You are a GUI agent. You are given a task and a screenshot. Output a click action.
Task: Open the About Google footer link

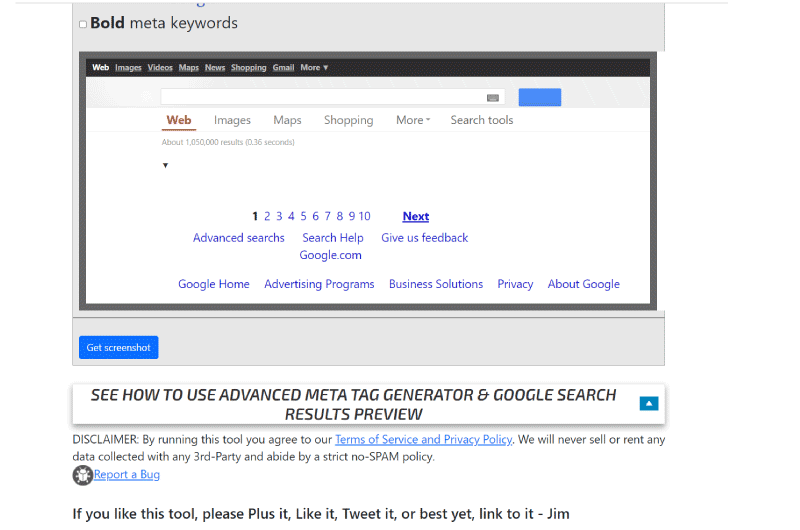[x=584, y=284]
